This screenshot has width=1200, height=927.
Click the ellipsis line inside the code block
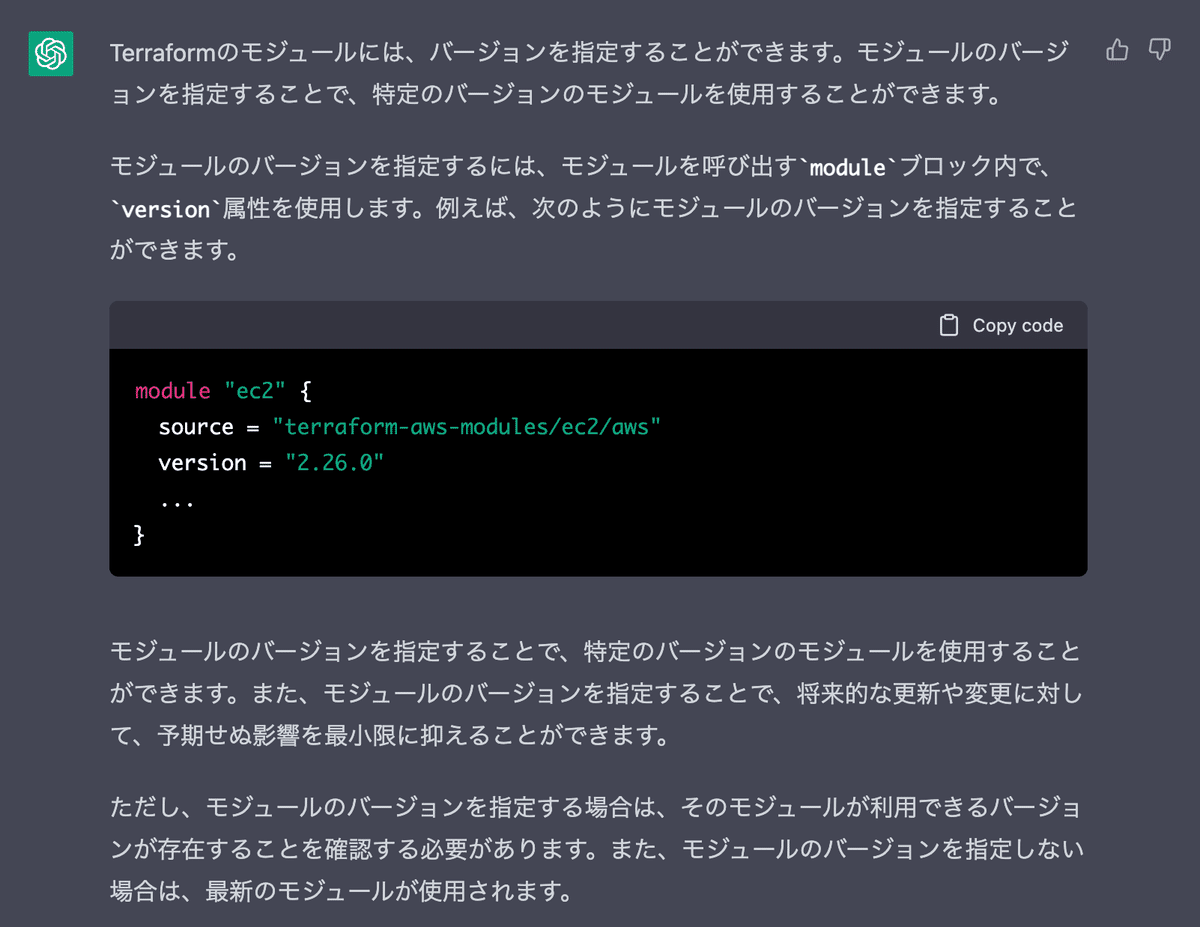point(176,499)
